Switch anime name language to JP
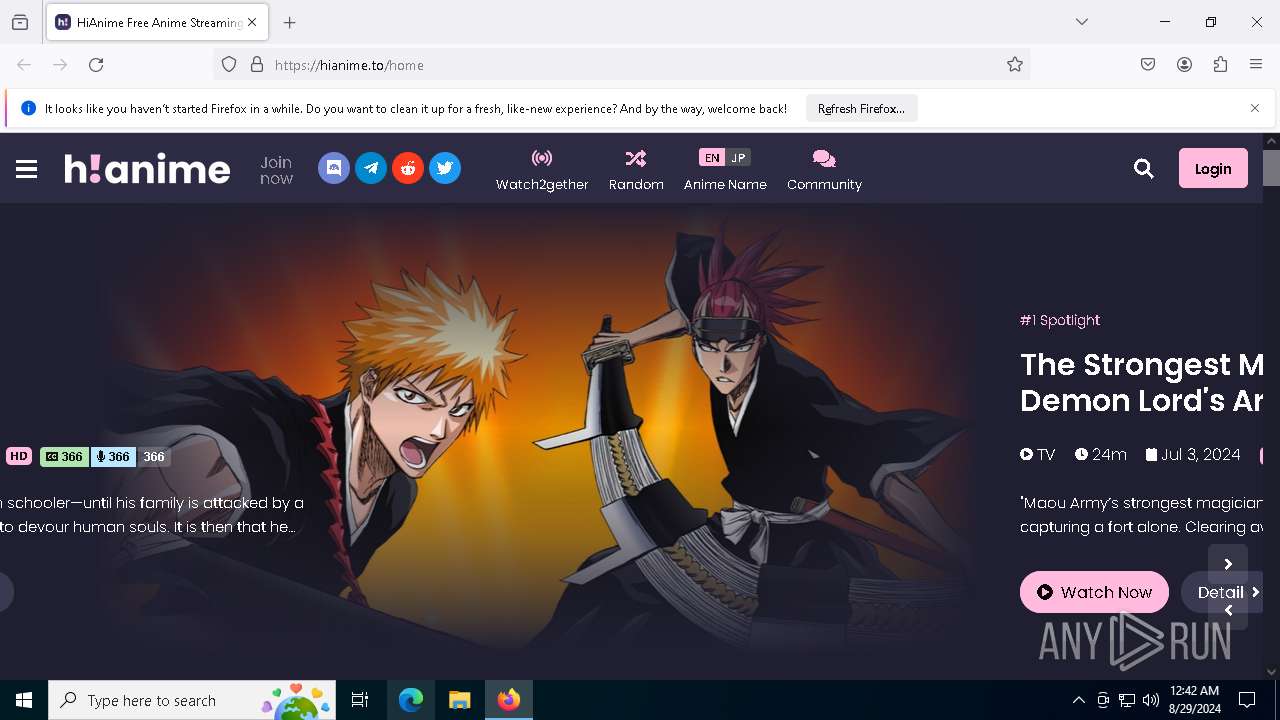This screenshot has height=720, width=1280. click(738, 158)
